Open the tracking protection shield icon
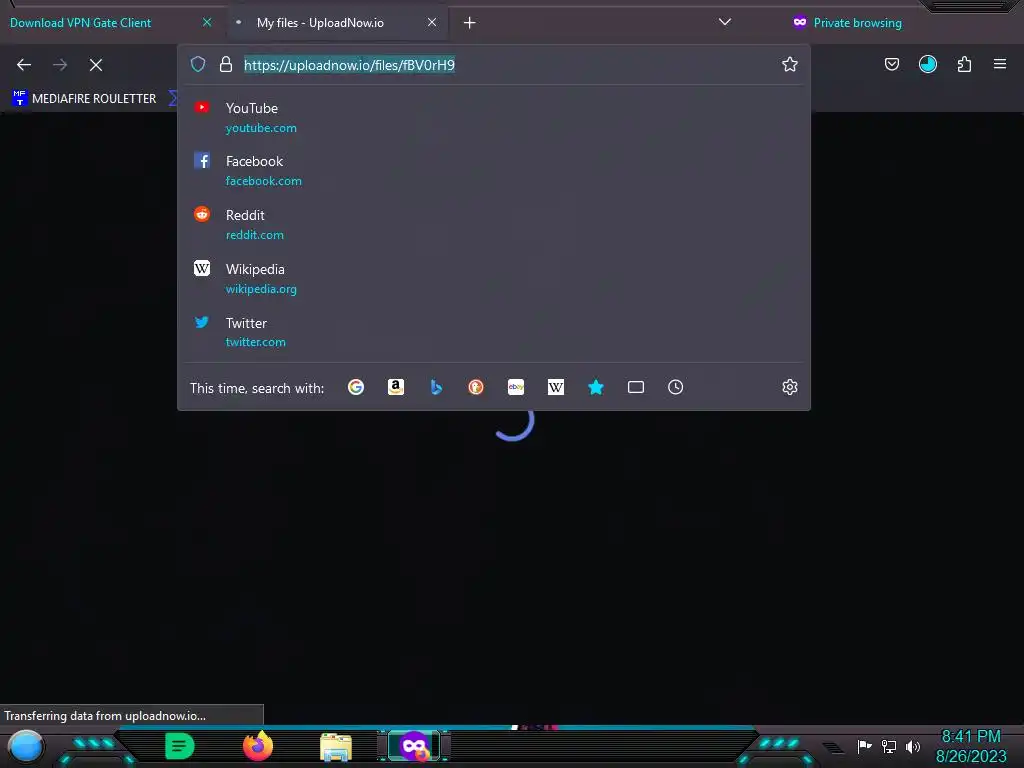1024x768 pixels. (x=198, y=64)
